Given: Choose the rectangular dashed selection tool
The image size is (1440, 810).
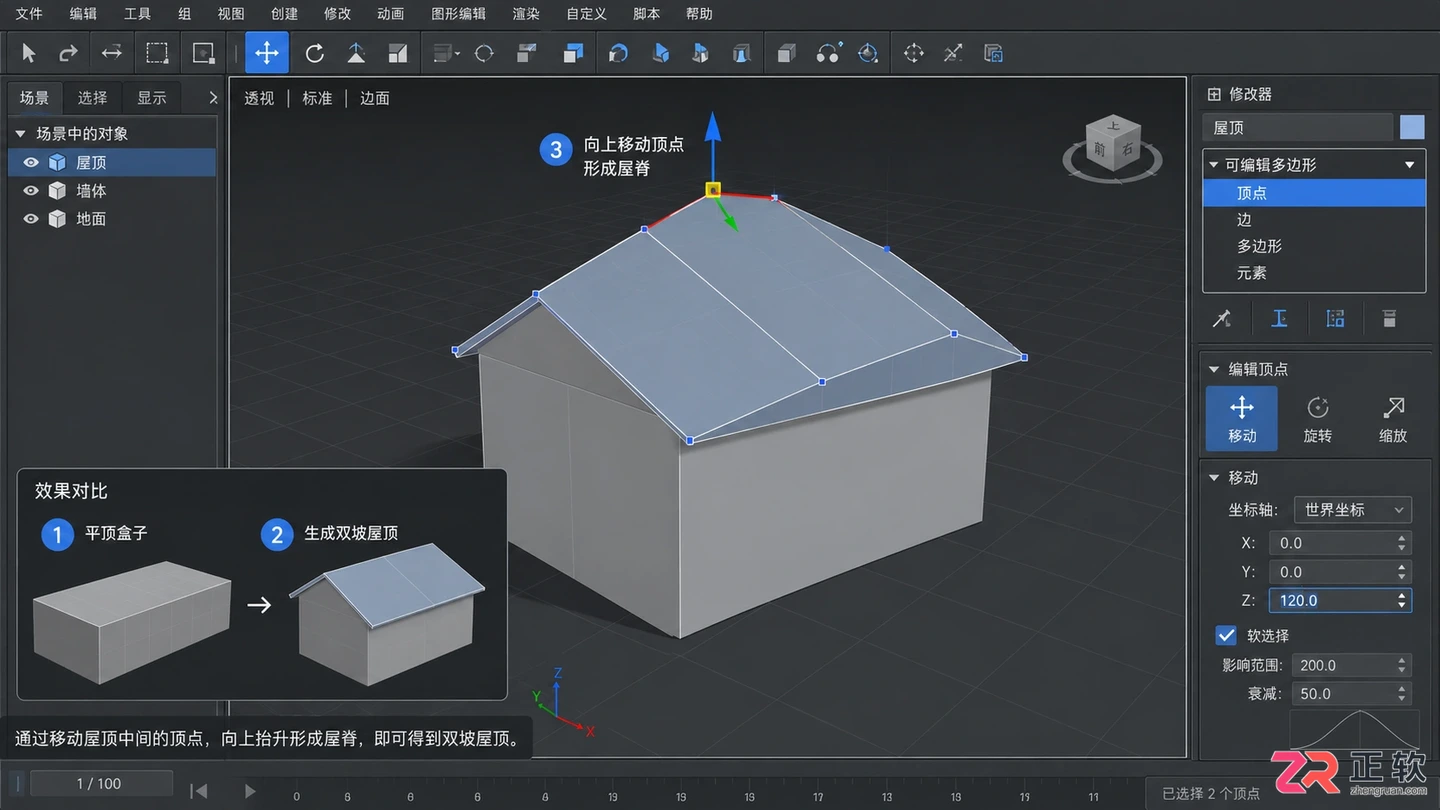Looking at the screenshot, I should coord(157,53).
